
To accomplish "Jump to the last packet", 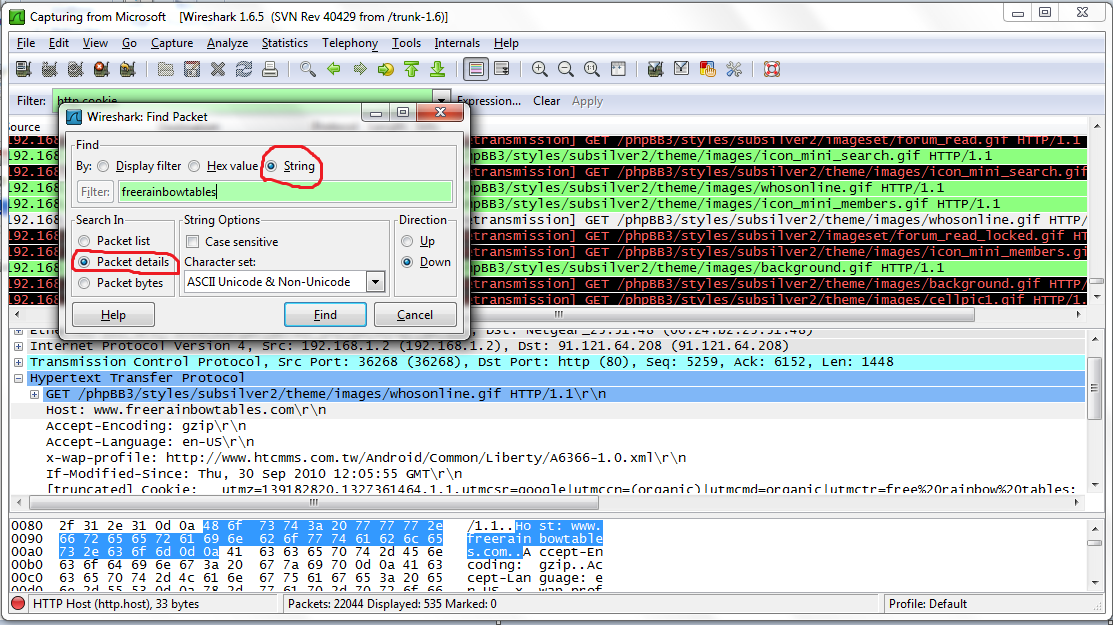I will coord(438,69).
